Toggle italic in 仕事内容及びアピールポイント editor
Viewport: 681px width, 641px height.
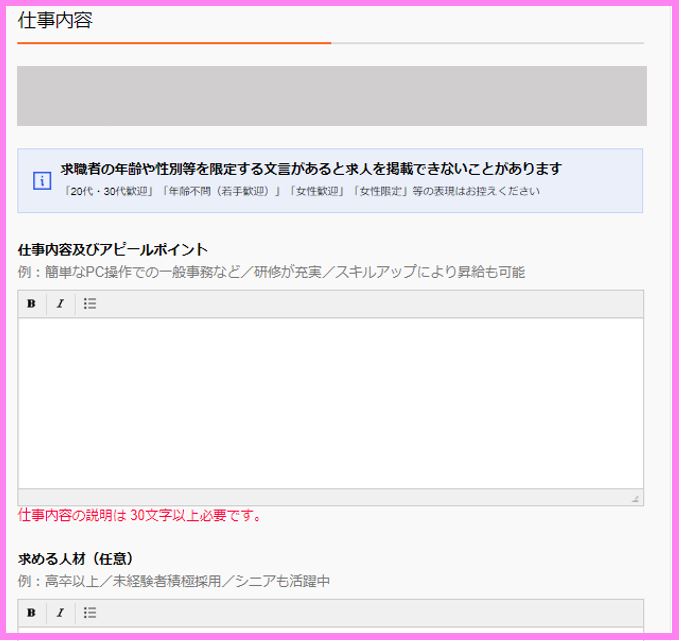click(60, 304)
